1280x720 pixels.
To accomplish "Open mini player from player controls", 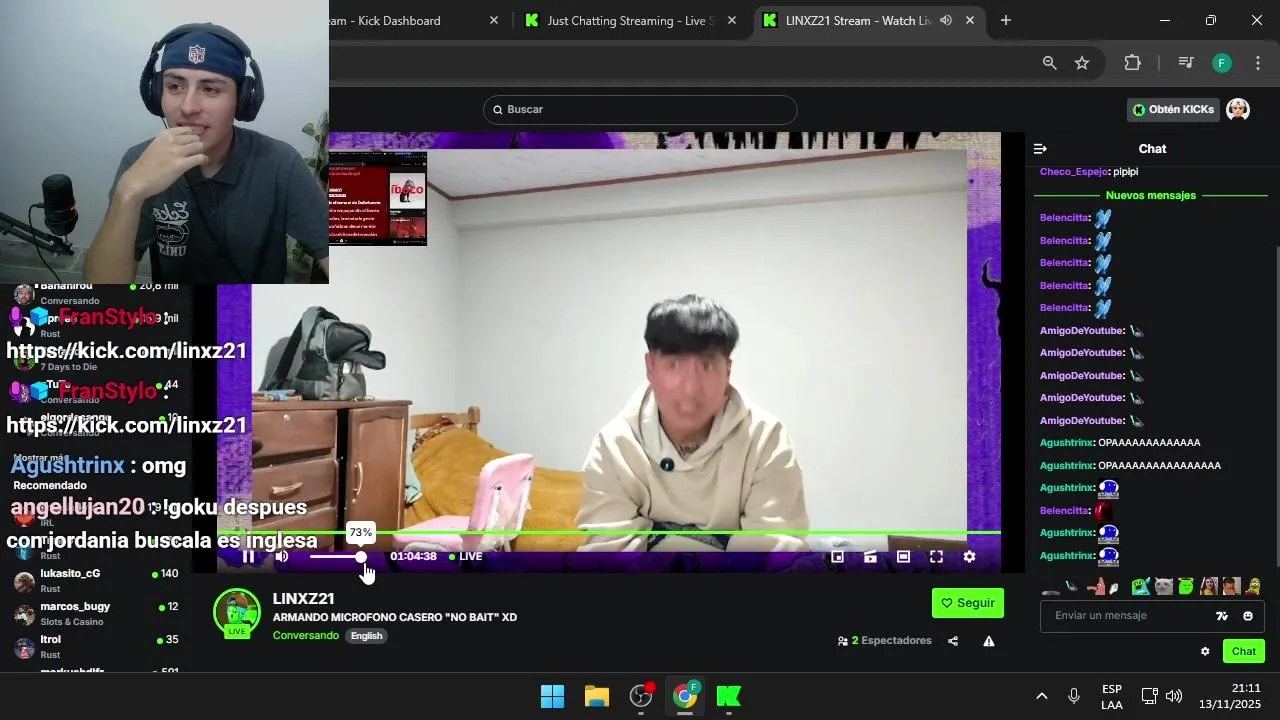I will pos(838,557).
